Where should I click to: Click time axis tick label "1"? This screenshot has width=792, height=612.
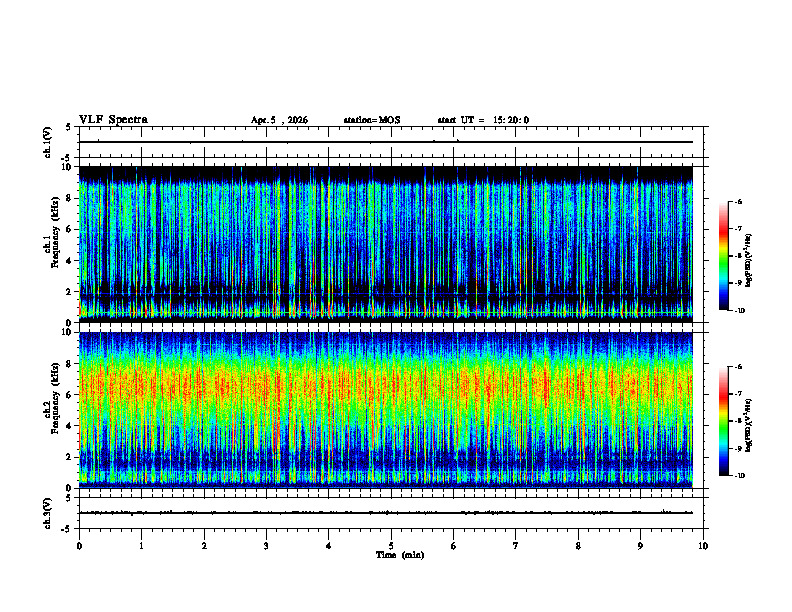click(141, 546)
